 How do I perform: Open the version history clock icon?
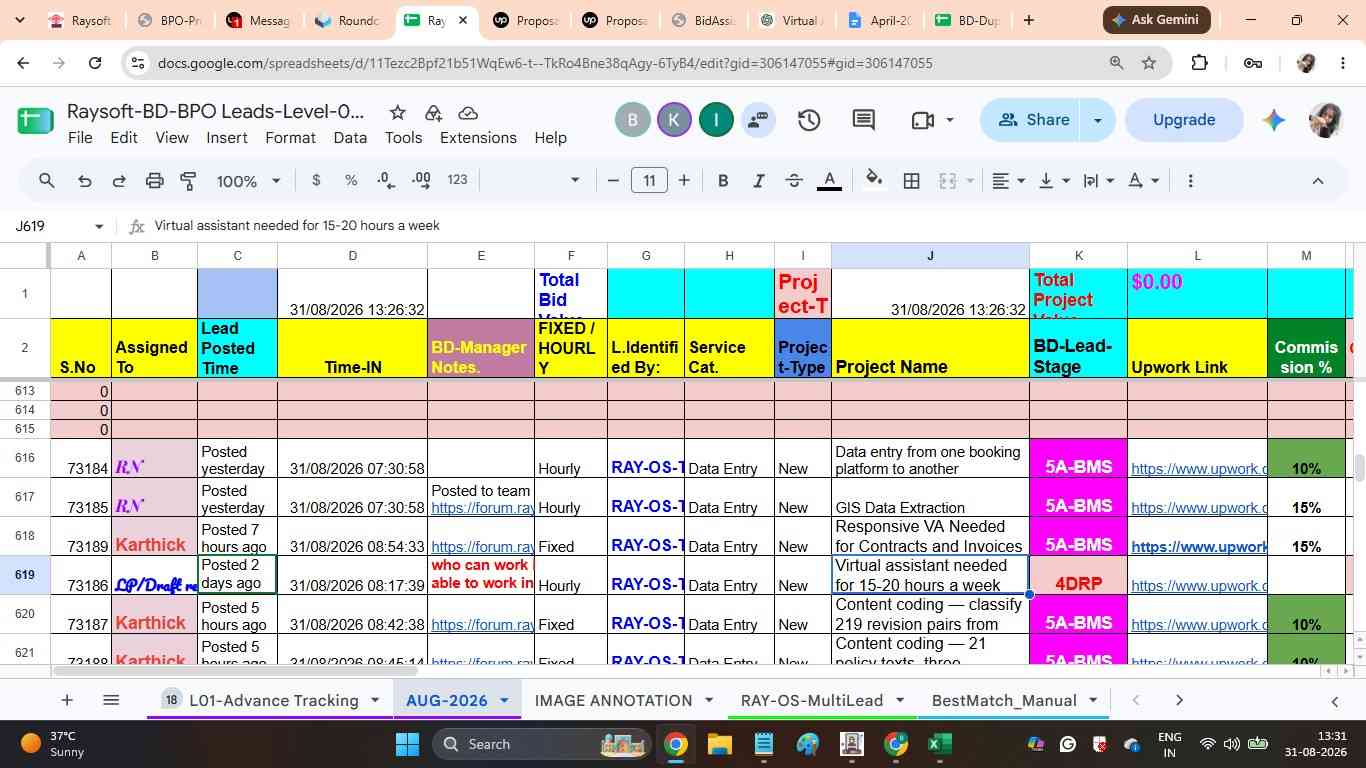click(x=809, y=120)
